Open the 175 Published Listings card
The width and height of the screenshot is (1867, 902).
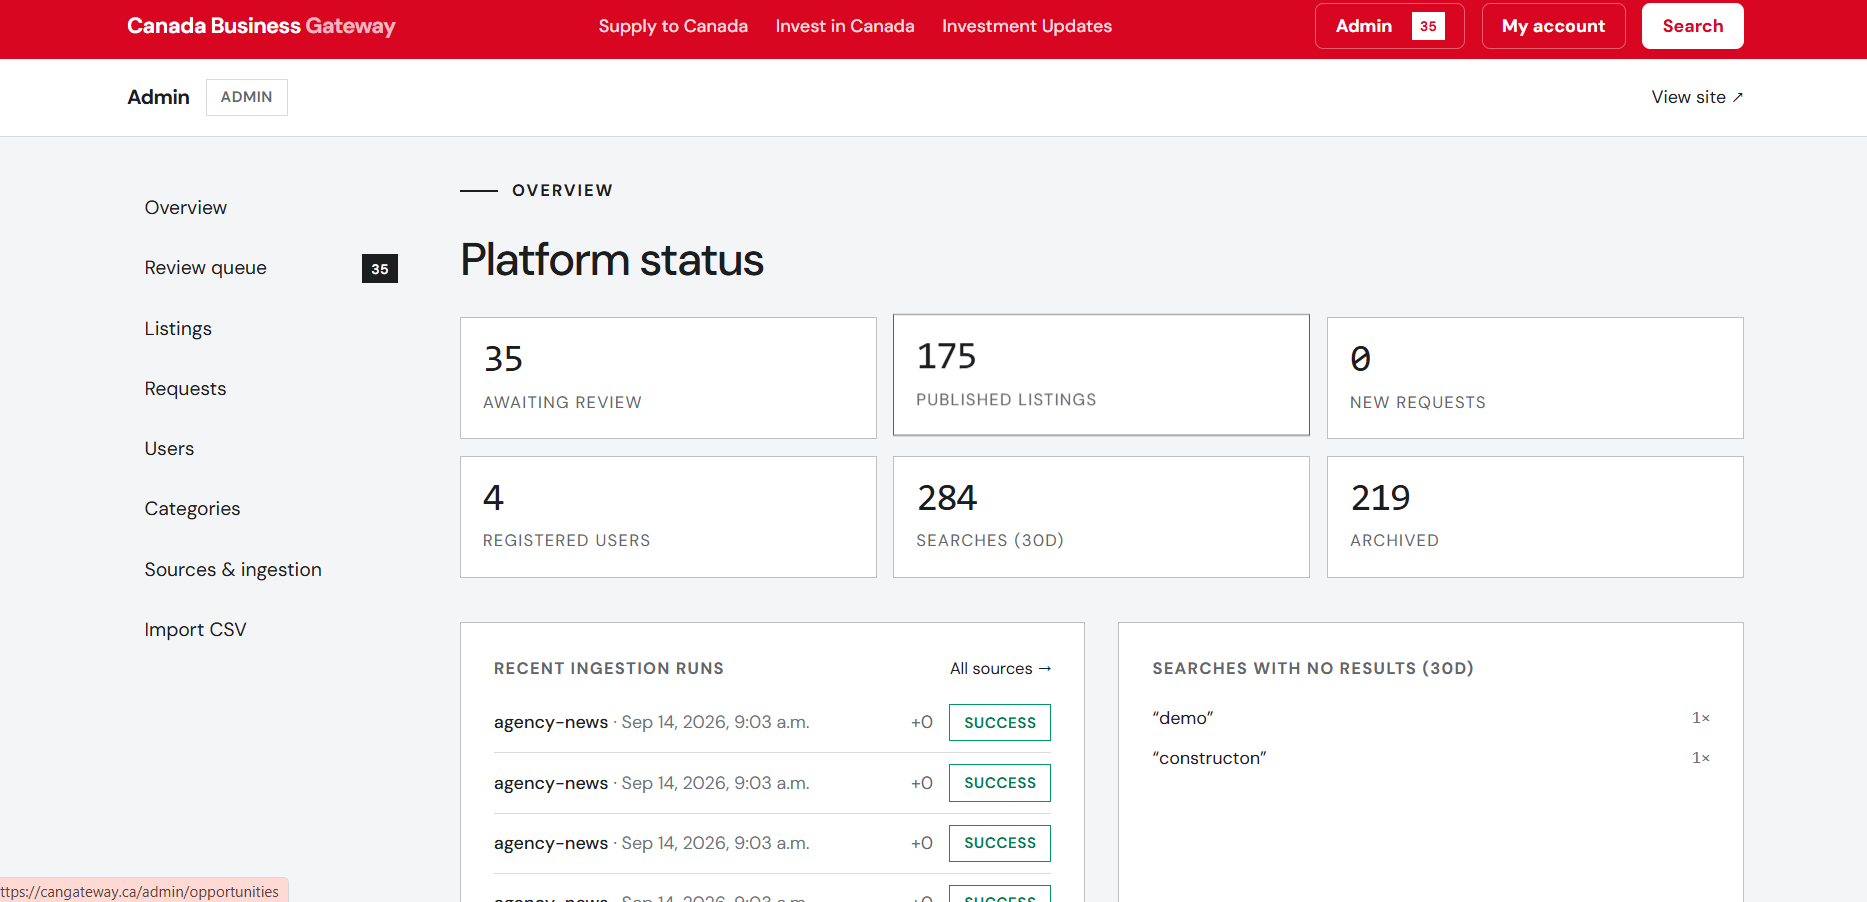pyautogui.click(x=1101, y=375)
